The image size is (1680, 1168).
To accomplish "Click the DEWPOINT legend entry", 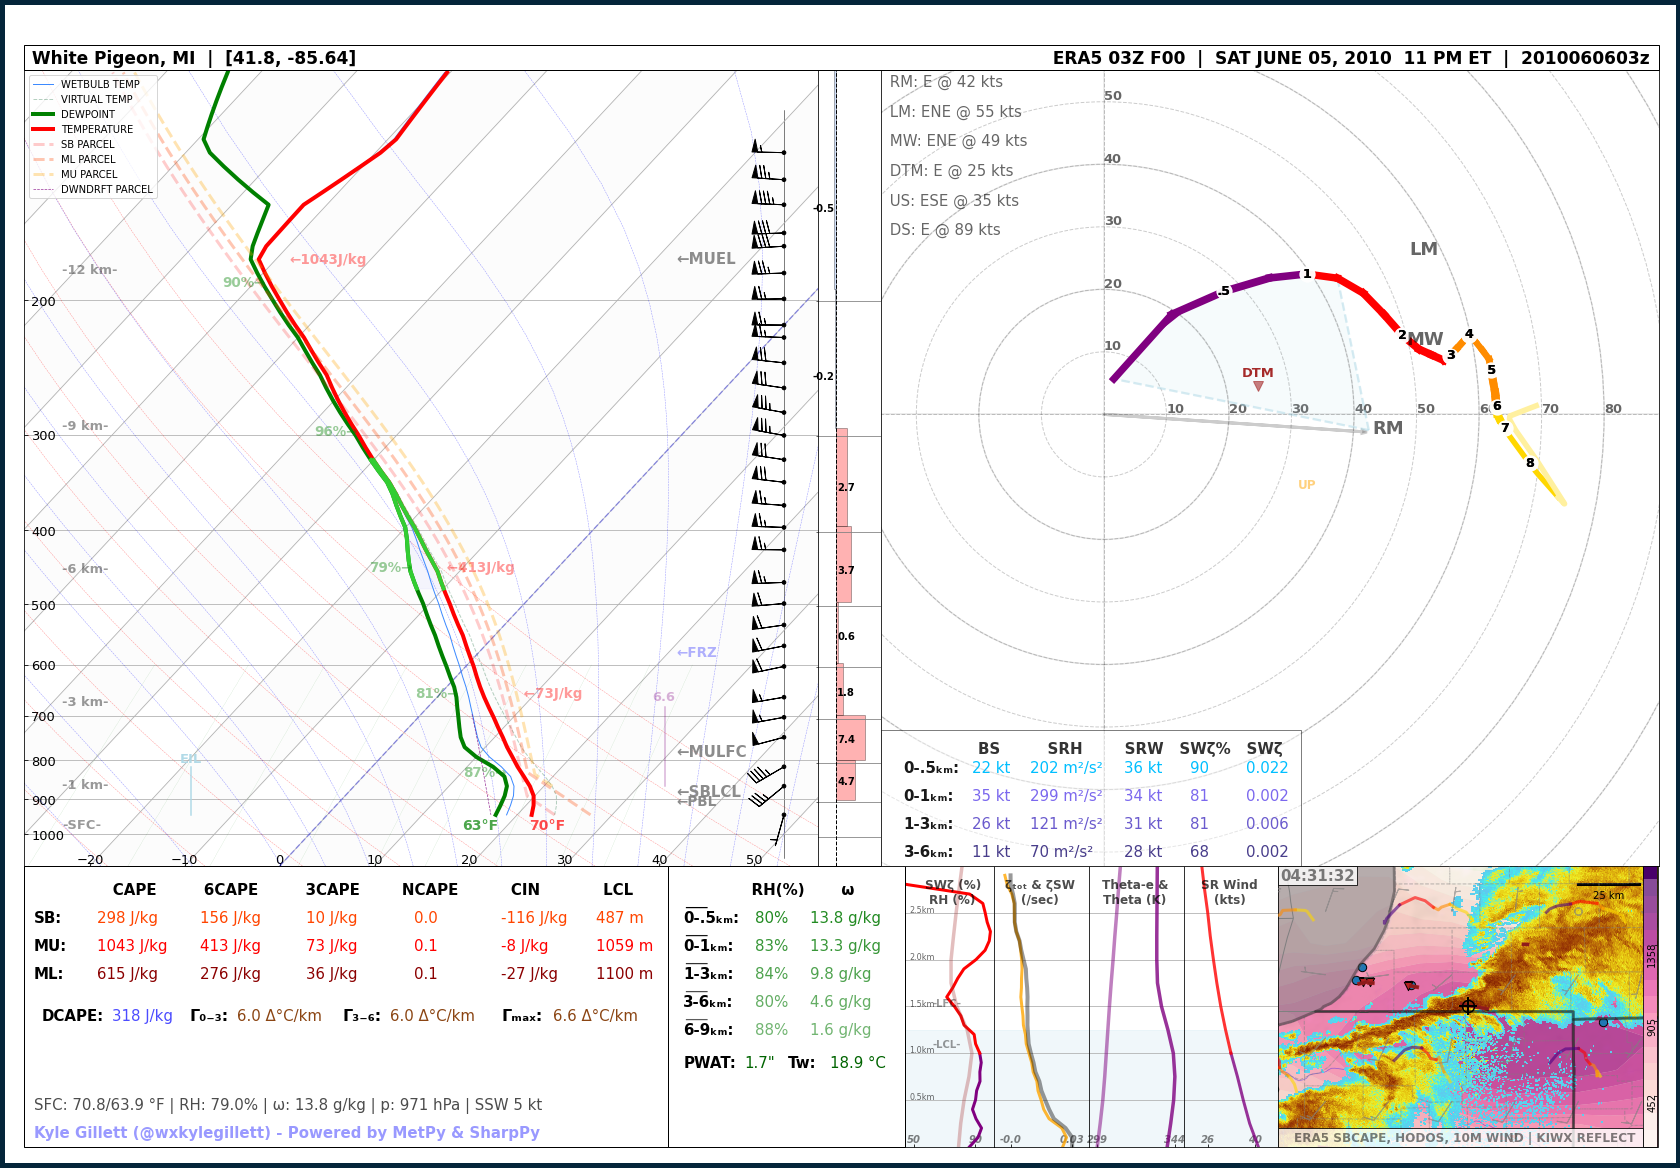I will [x=87, y=115].
